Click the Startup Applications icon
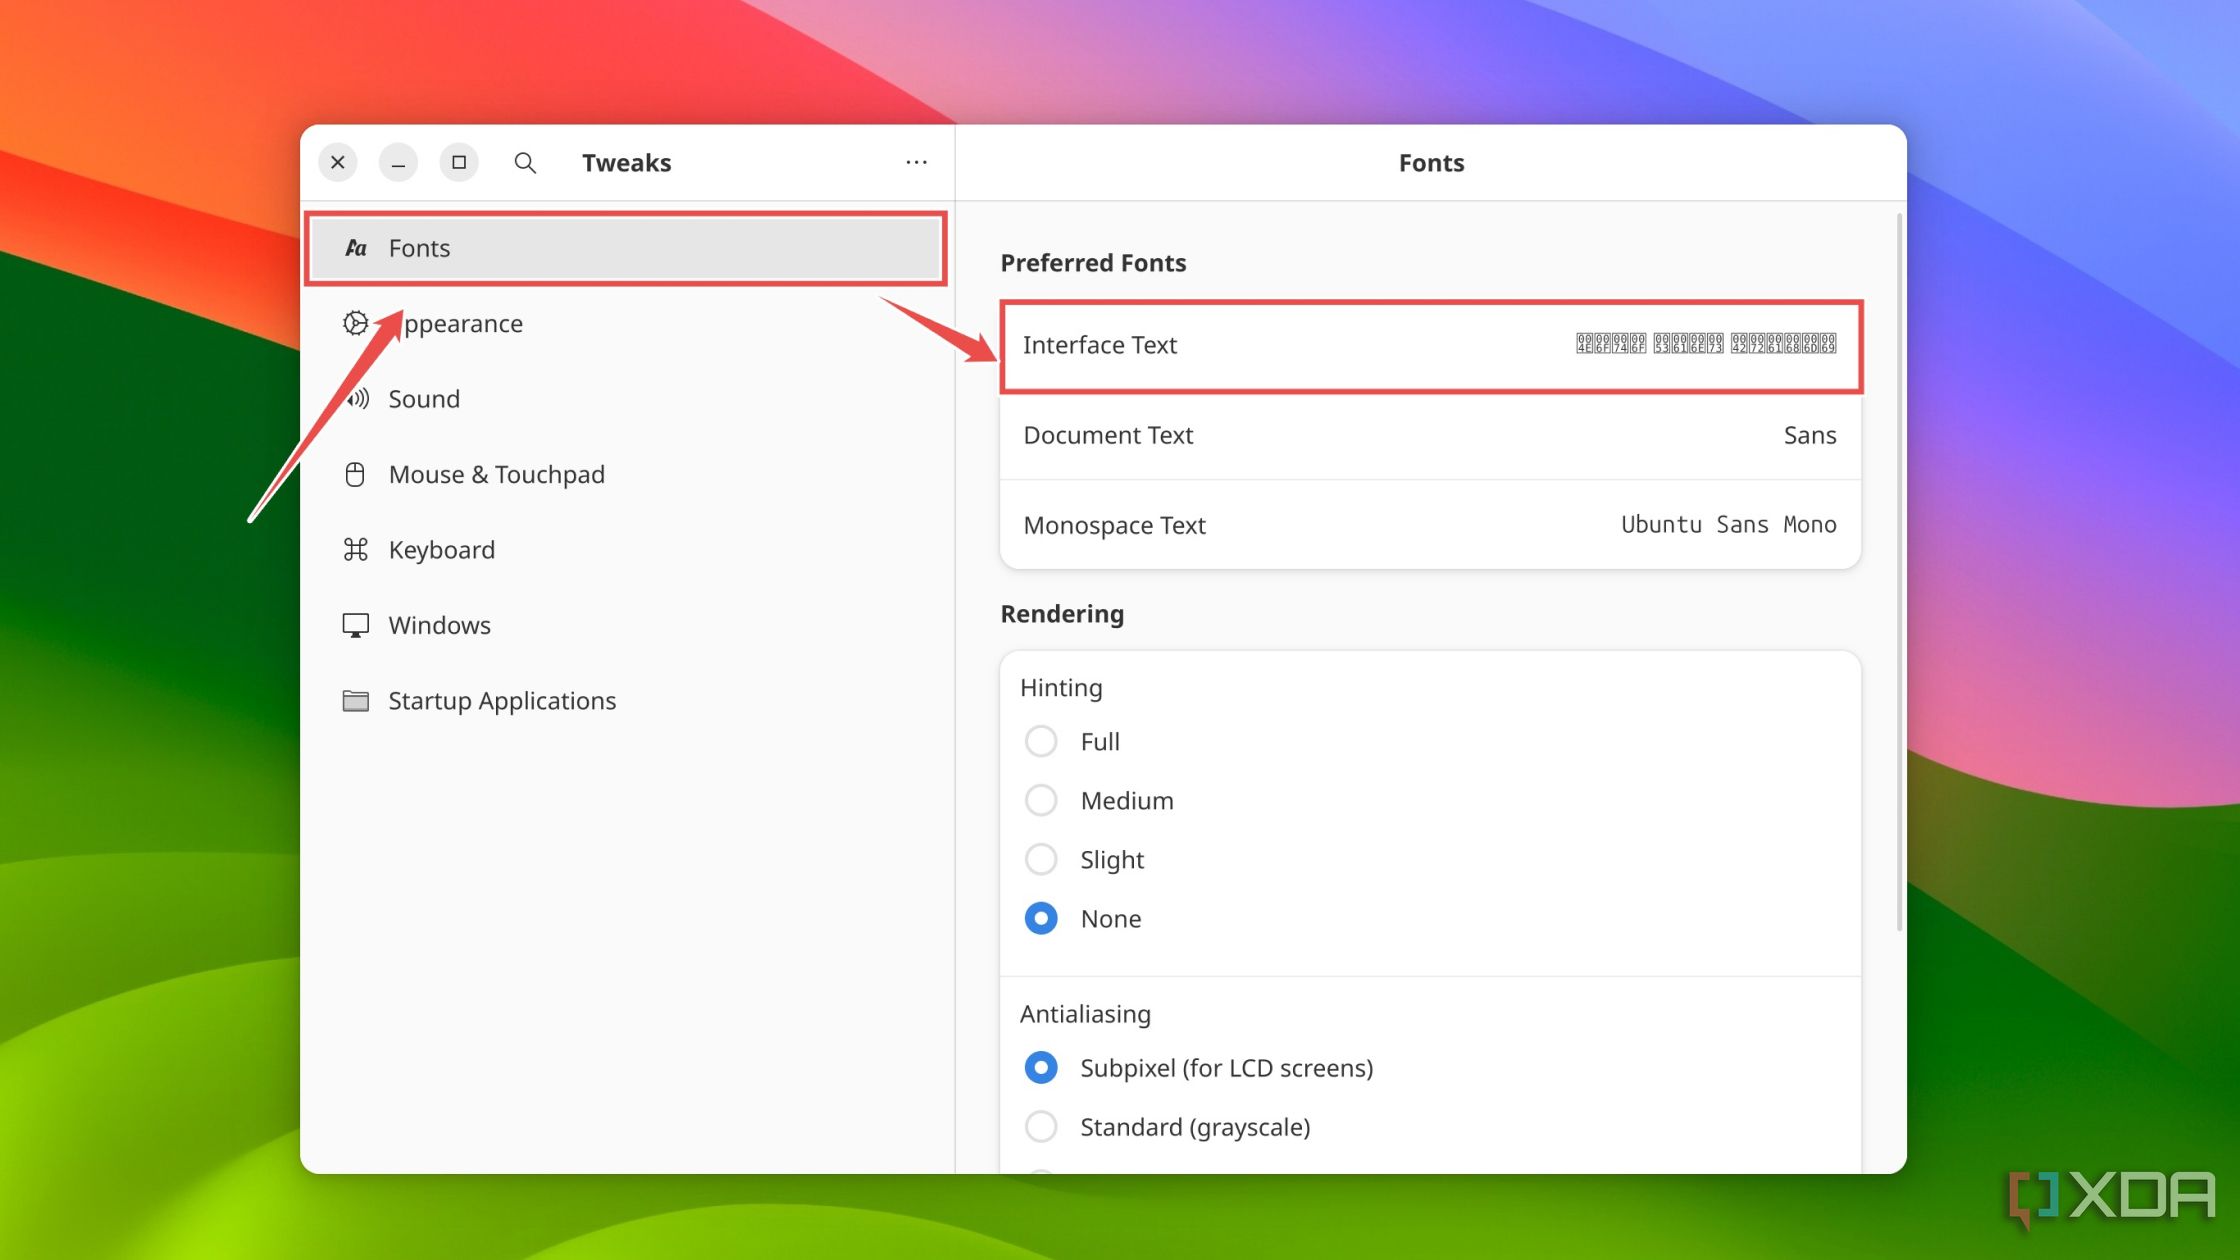 tap(355, 700)
